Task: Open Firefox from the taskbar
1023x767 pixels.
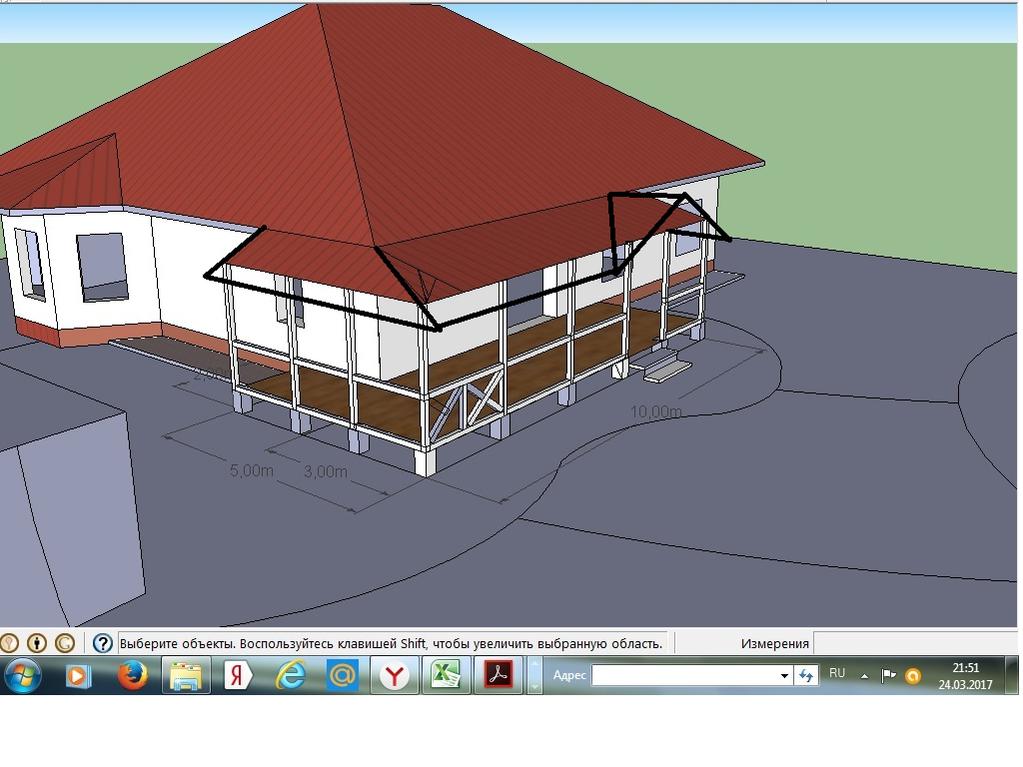Action: [x=132, y=676]
